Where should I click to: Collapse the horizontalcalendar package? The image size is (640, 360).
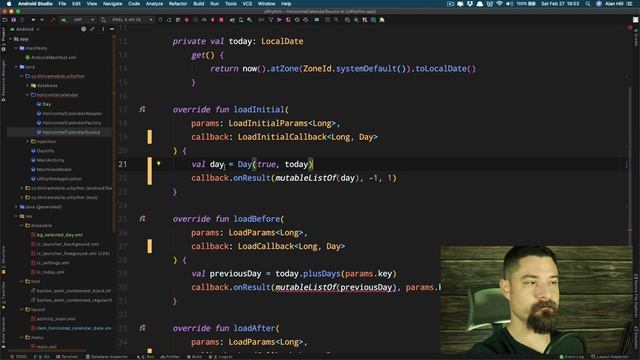coord(27,95)
